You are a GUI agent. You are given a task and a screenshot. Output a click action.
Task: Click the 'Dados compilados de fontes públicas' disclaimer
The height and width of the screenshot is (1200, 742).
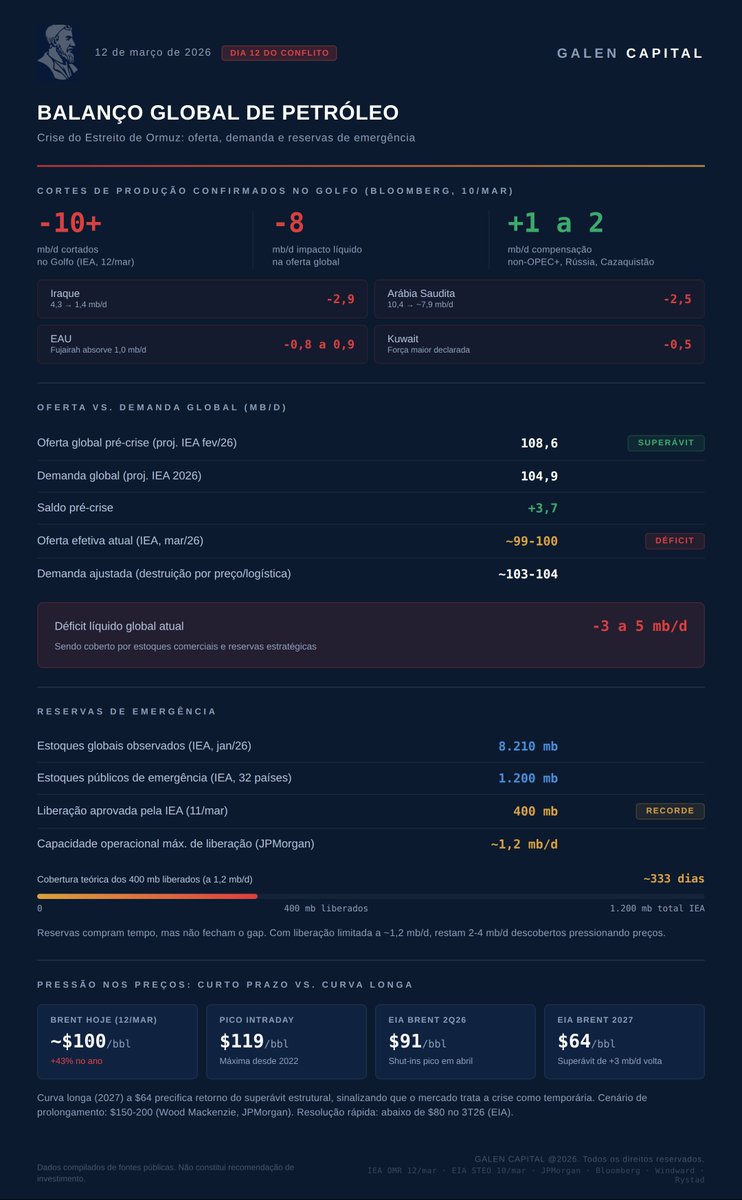pos(165,1172)
